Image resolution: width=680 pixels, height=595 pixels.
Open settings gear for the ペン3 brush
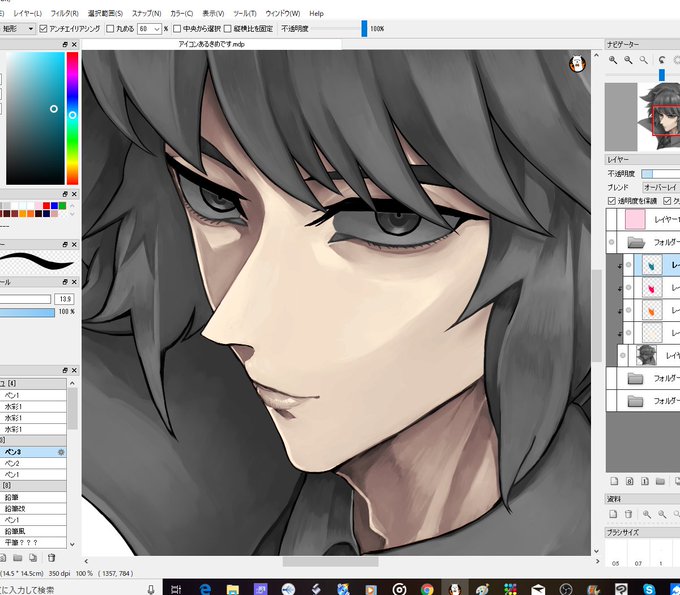coord(61,452)
